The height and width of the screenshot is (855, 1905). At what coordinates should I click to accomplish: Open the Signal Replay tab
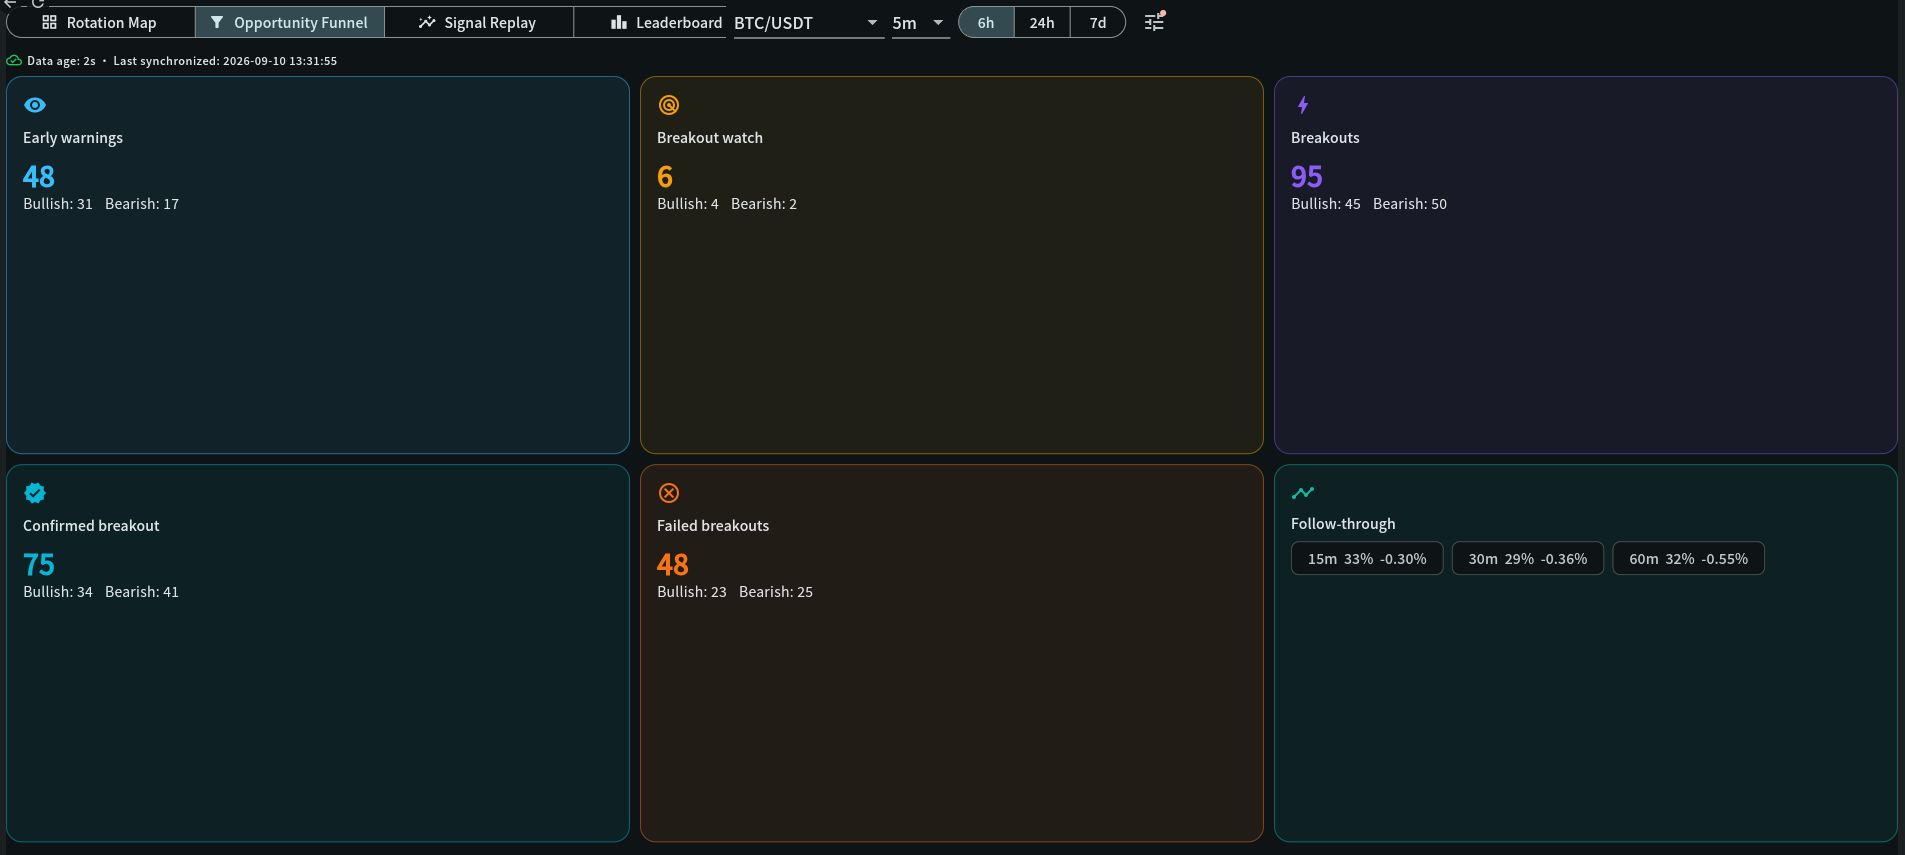pos(478,23)
